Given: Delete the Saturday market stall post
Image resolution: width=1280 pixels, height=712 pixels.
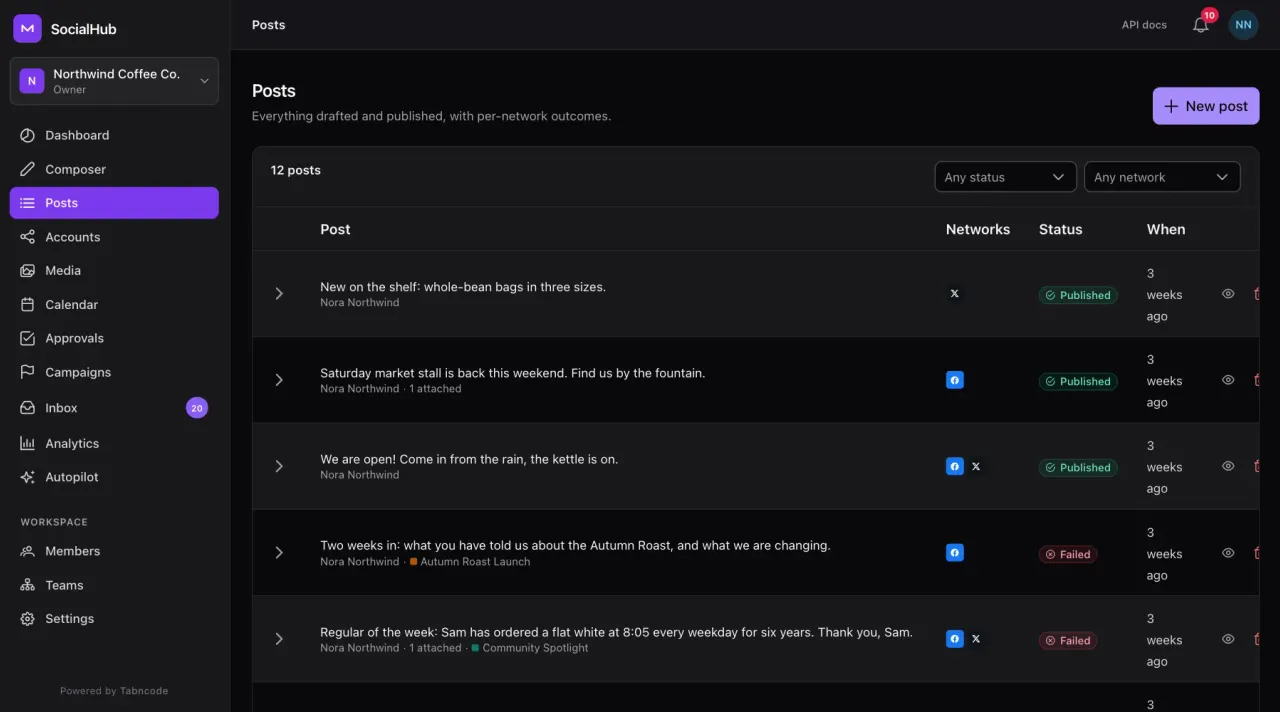Looking at the screenshot, I should [1255, 380].
